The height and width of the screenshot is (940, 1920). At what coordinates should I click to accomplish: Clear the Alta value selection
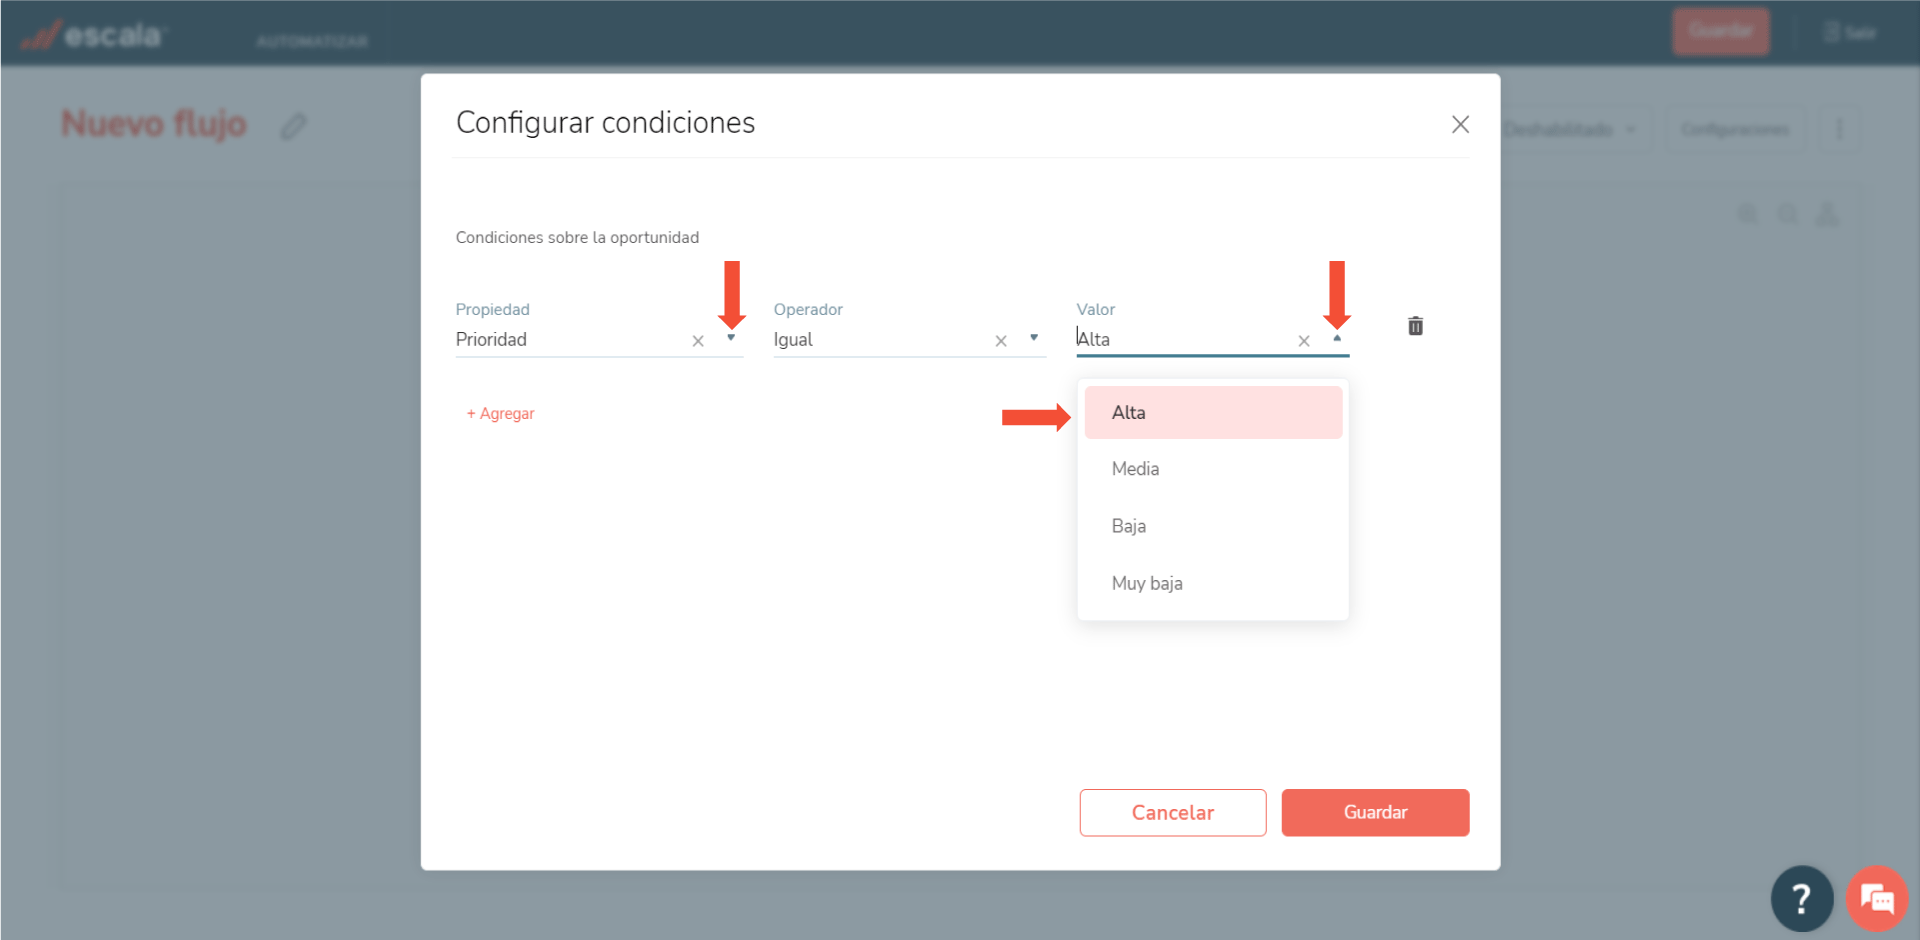click(x=1303, y=341)
